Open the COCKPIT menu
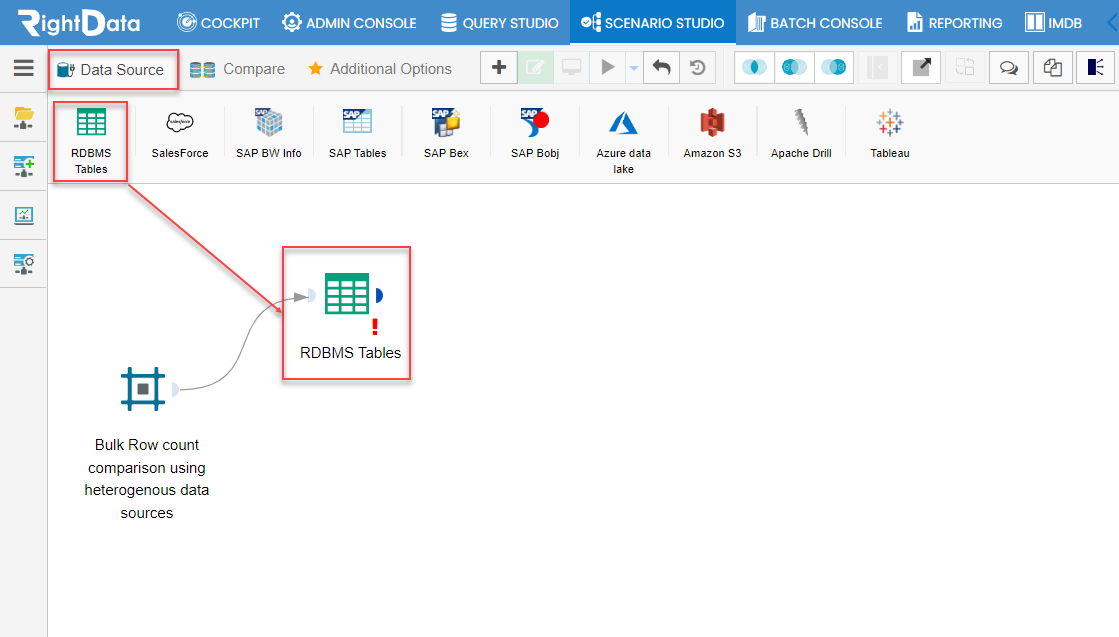 coord(218,23)
